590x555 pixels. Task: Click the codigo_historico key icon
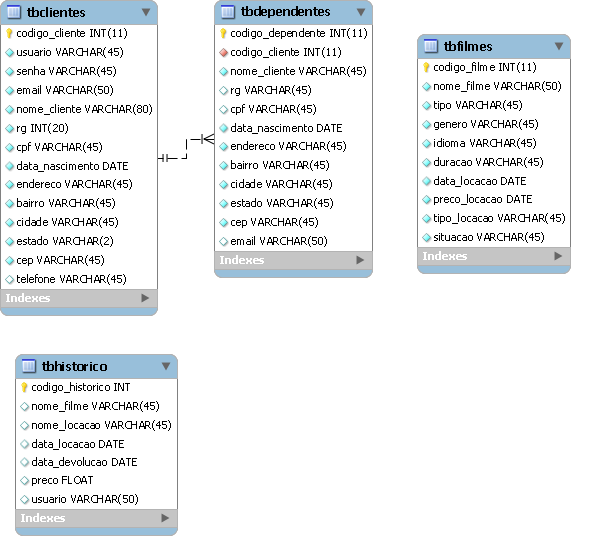24,387
